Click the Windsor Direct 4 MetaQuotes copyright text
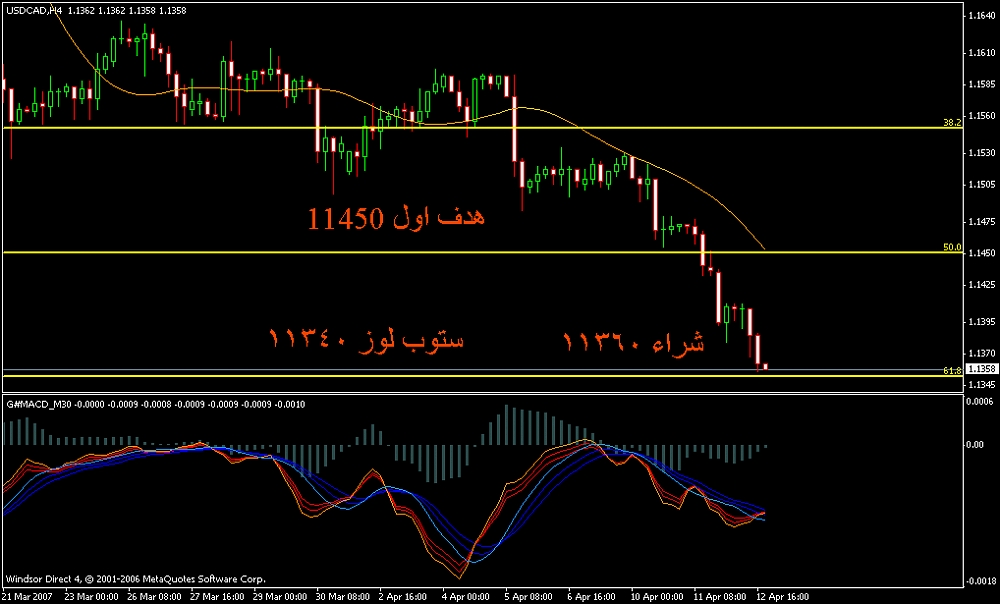 click(x=135, y=579)
